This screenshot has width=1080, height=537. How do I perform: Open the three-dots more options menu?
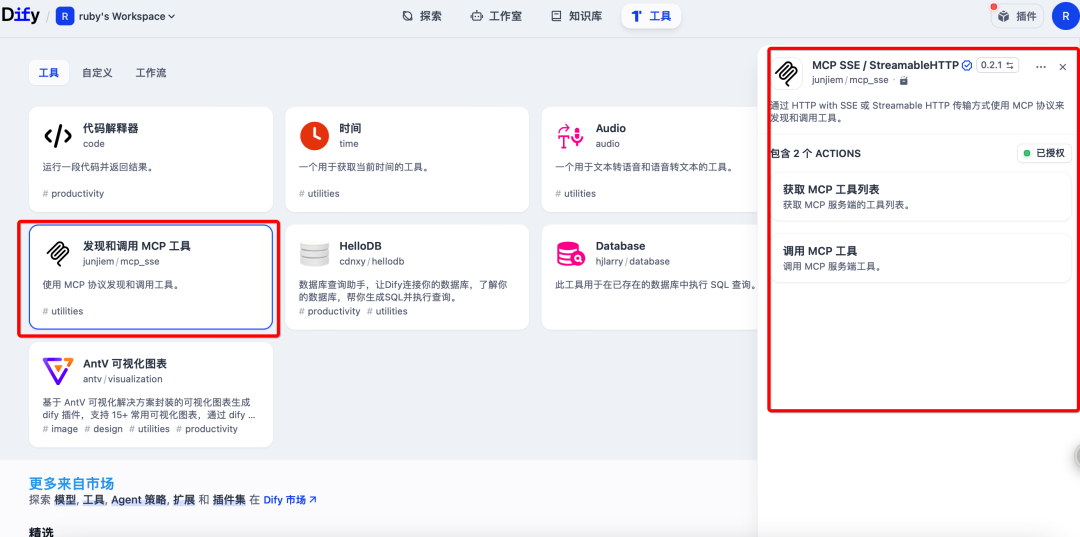point(1041,67)
